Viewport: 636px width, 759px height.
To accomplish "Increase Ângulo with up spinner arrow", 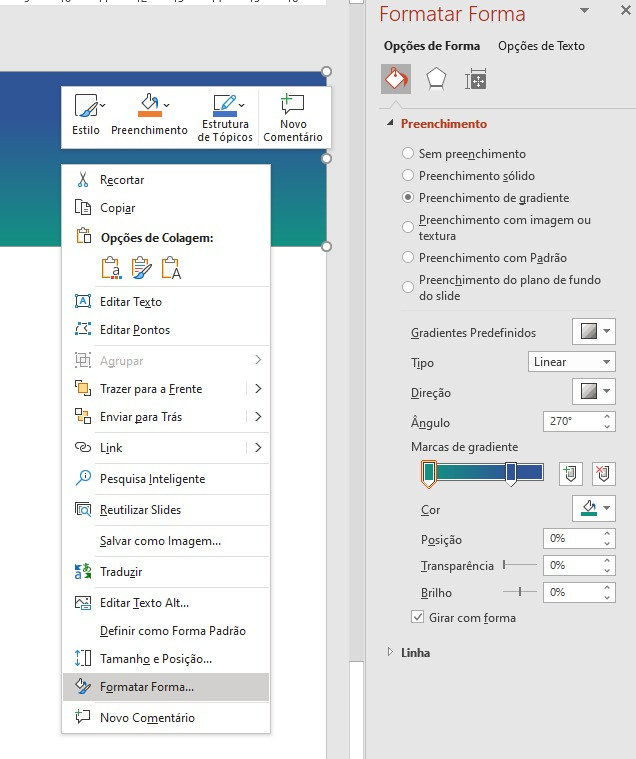I will tap(607, 416).
